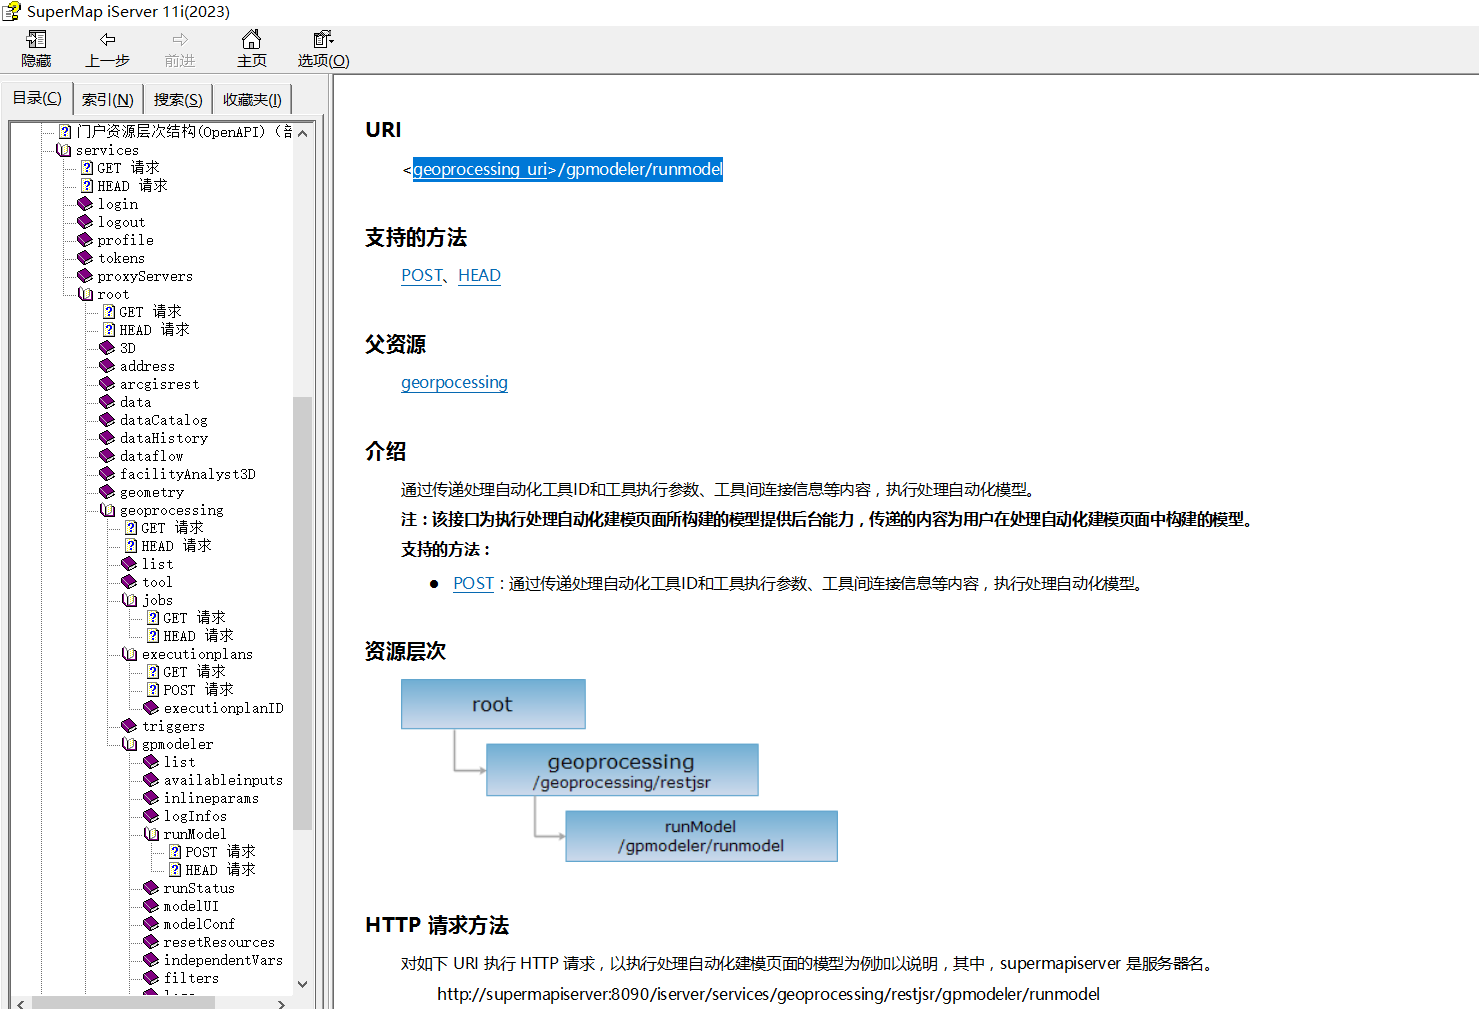Click the tree horizontal scrollbar right arrow
Screen dimensions: 1479x1009
(282, 1003)
